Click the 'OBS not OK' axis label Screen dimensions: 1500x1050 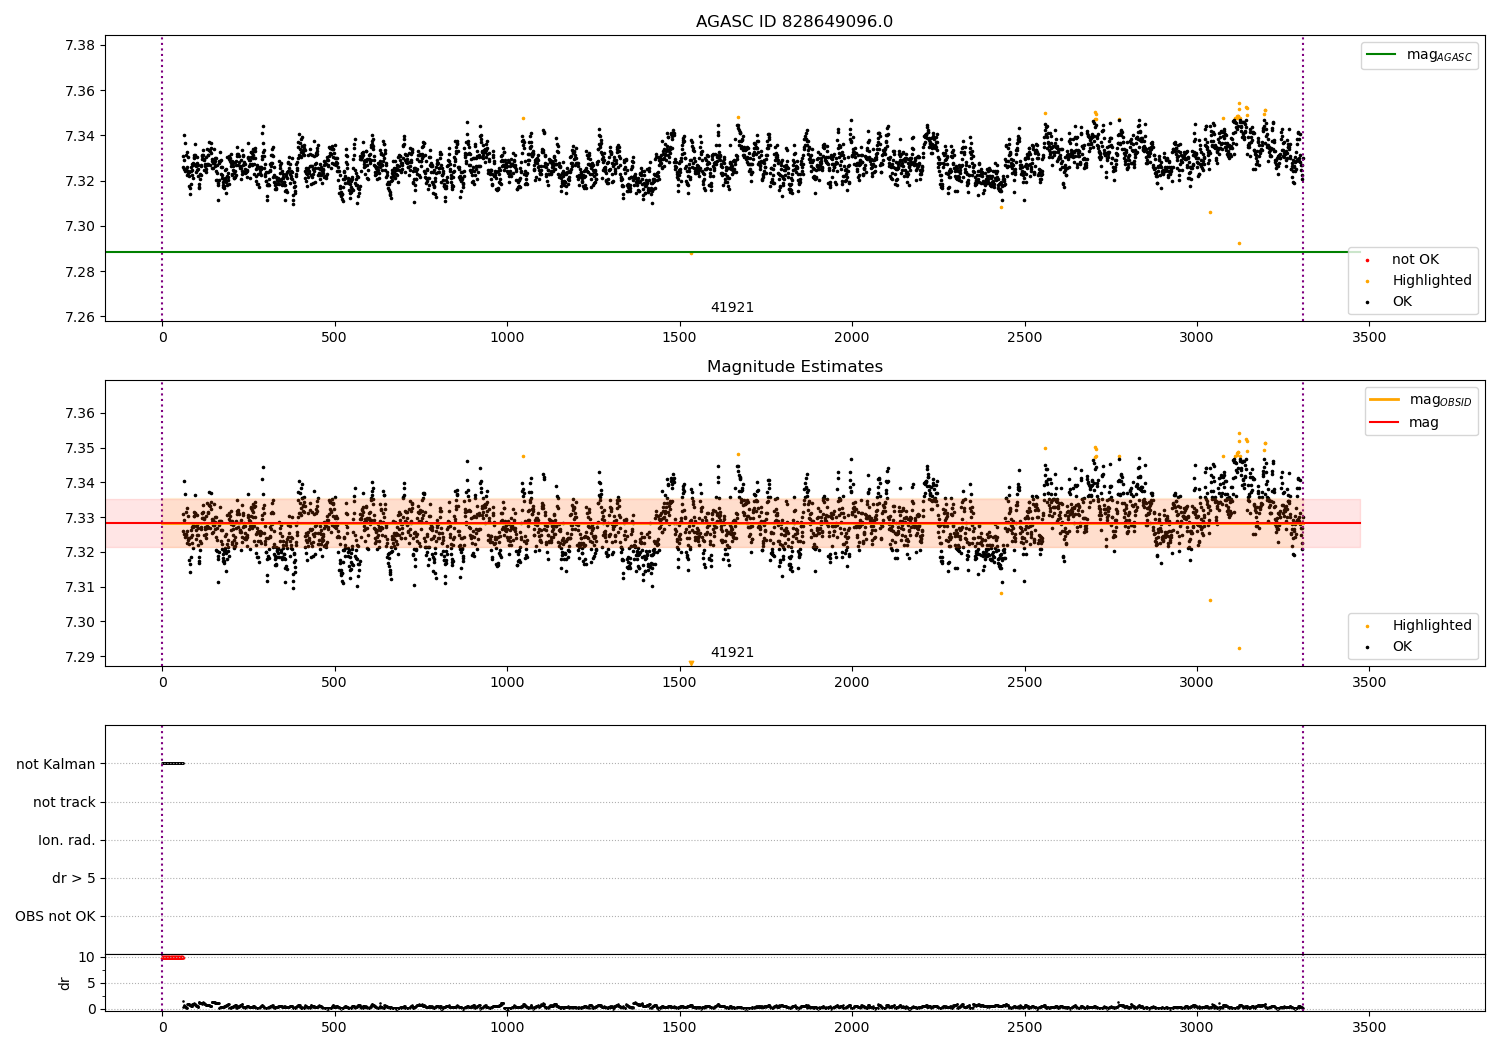tap(56, 916)
